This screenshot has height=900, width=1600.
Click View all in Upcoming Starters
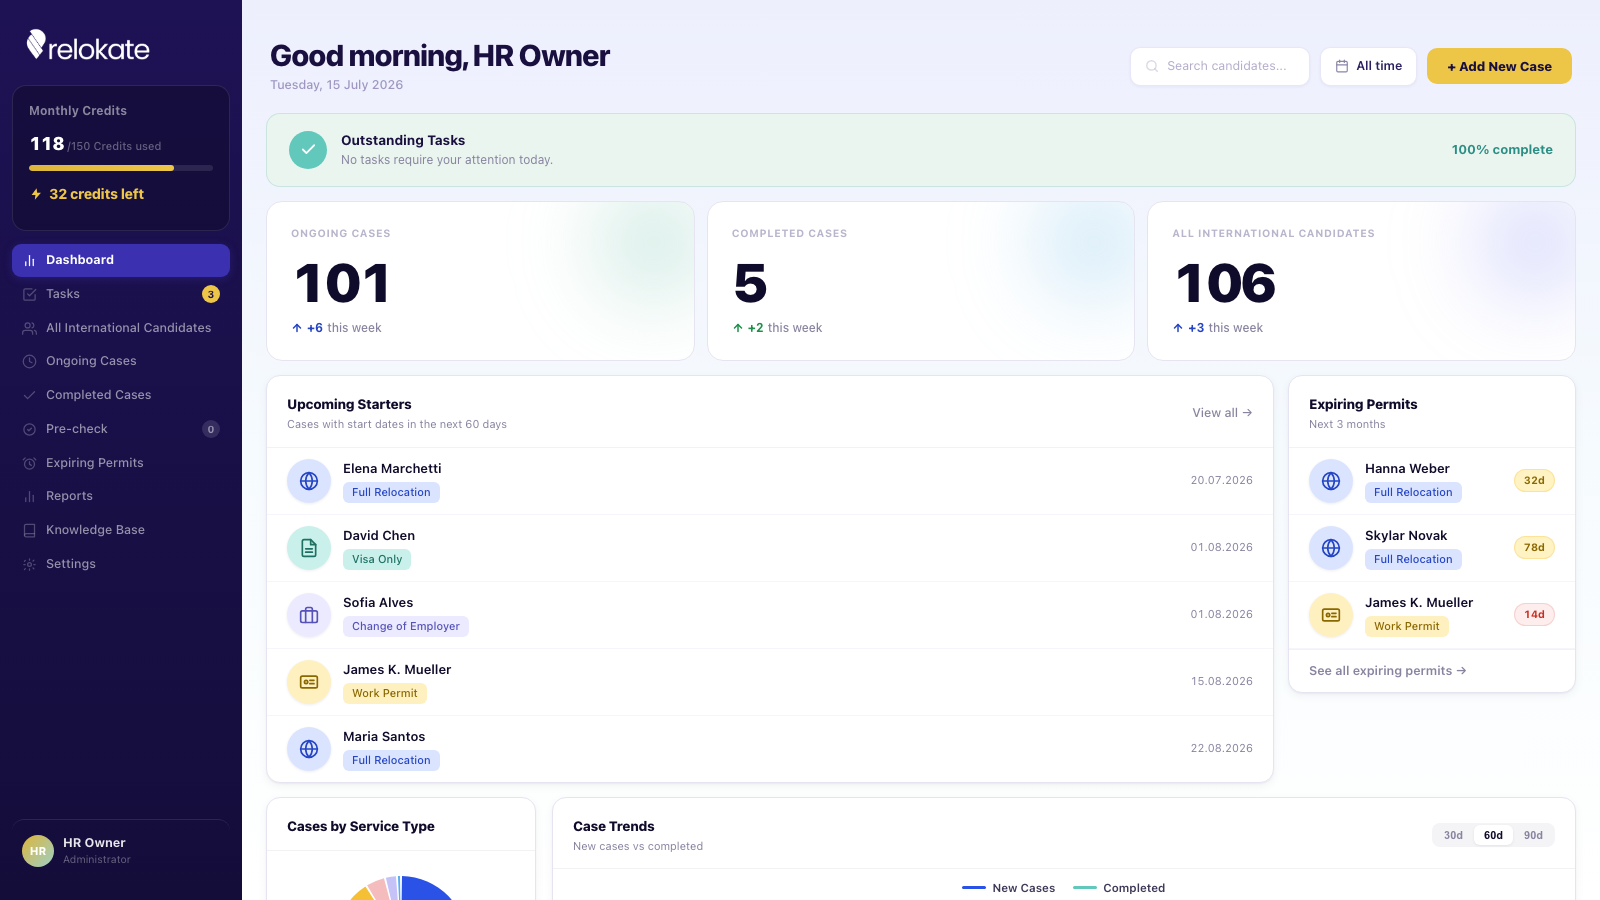[1222, 413]
